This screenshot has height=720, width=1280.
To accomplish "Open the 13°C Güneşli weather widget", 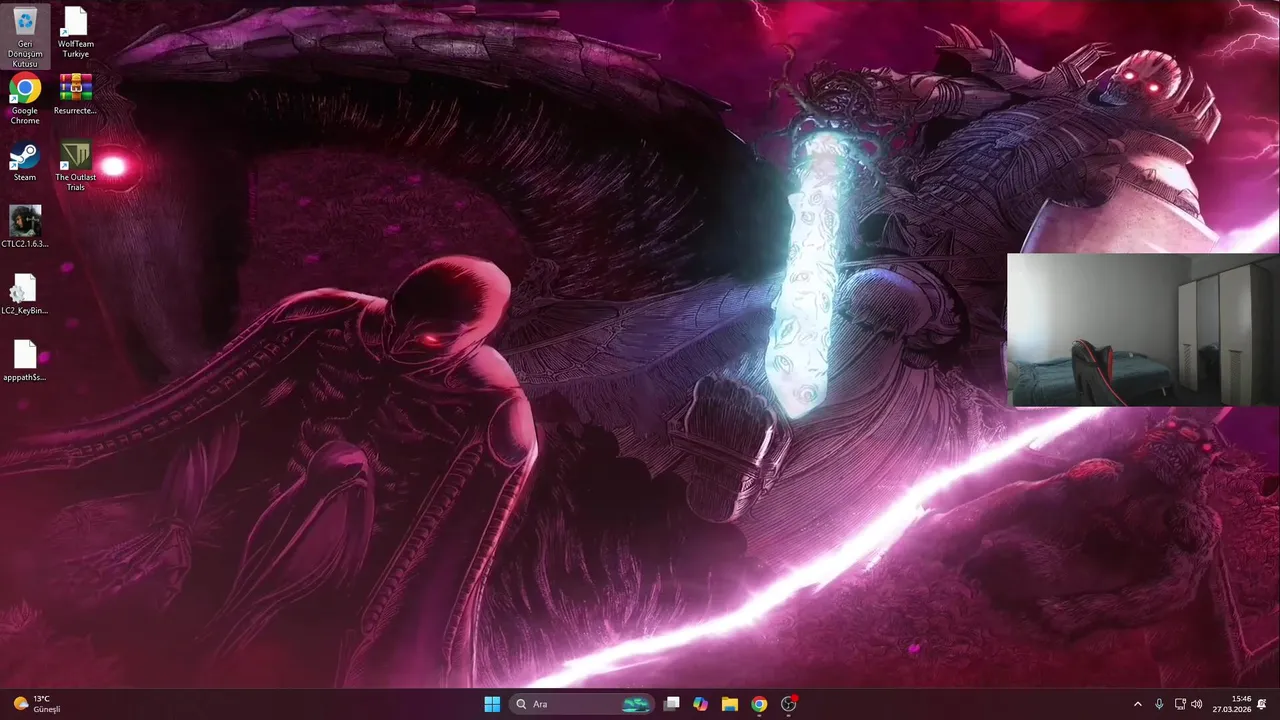I will (36, 704).
